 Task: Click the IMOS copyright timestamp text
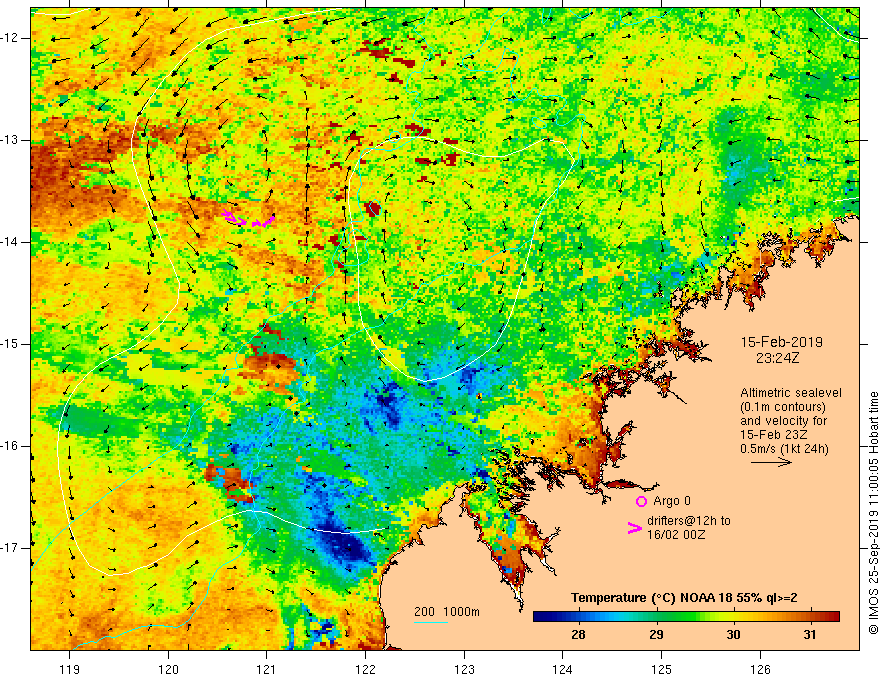click(873, 513)
